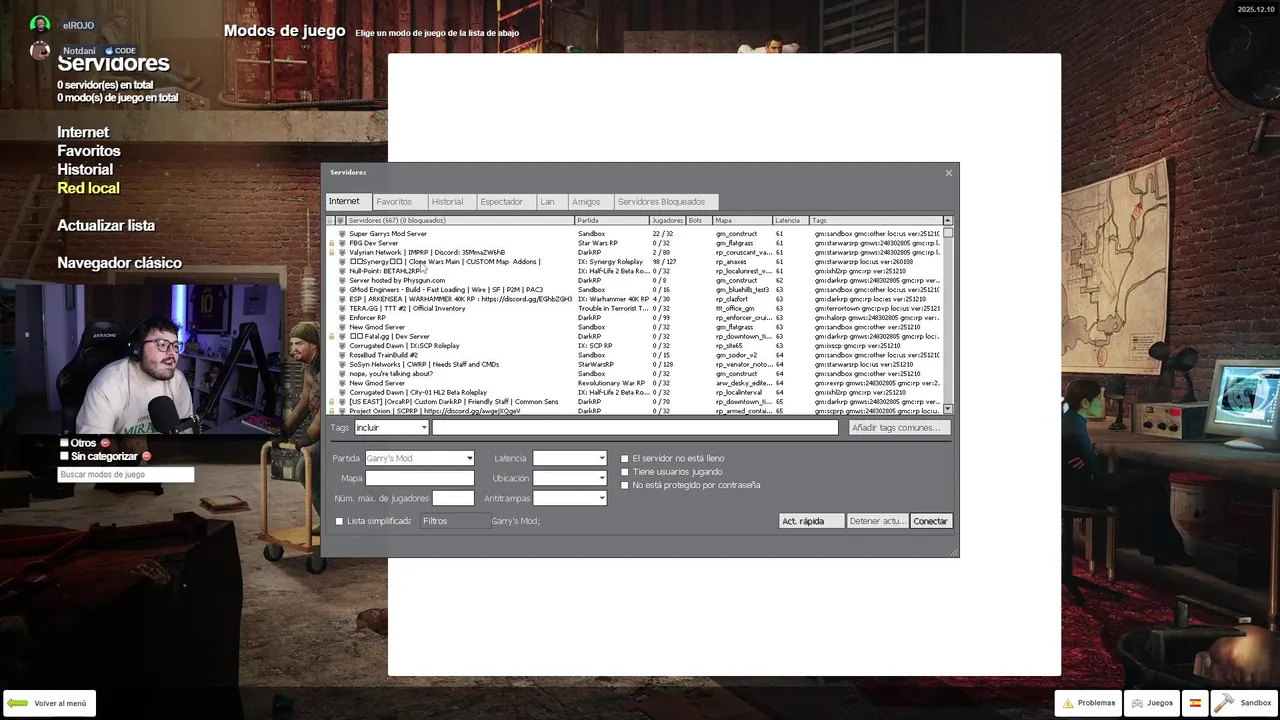This screenshot has height=720, width=1280.
Task: Click the Servidores (667) column header
Action: (x=460, y=220)
